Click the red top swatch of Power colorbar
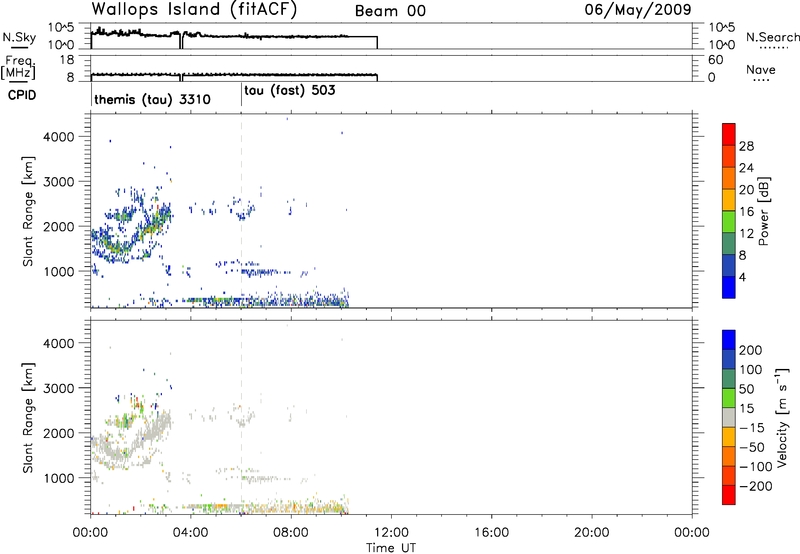800x554 pixels. (729, 134)
